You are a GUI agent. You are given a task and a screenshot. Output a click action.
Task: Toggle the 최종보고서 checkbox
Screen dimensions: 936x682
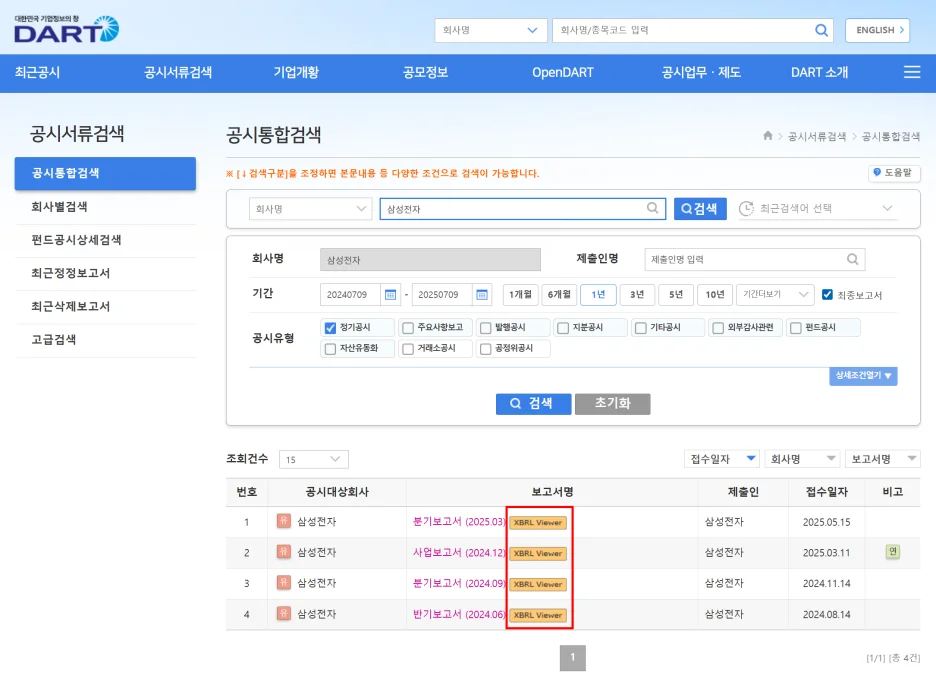827,295
